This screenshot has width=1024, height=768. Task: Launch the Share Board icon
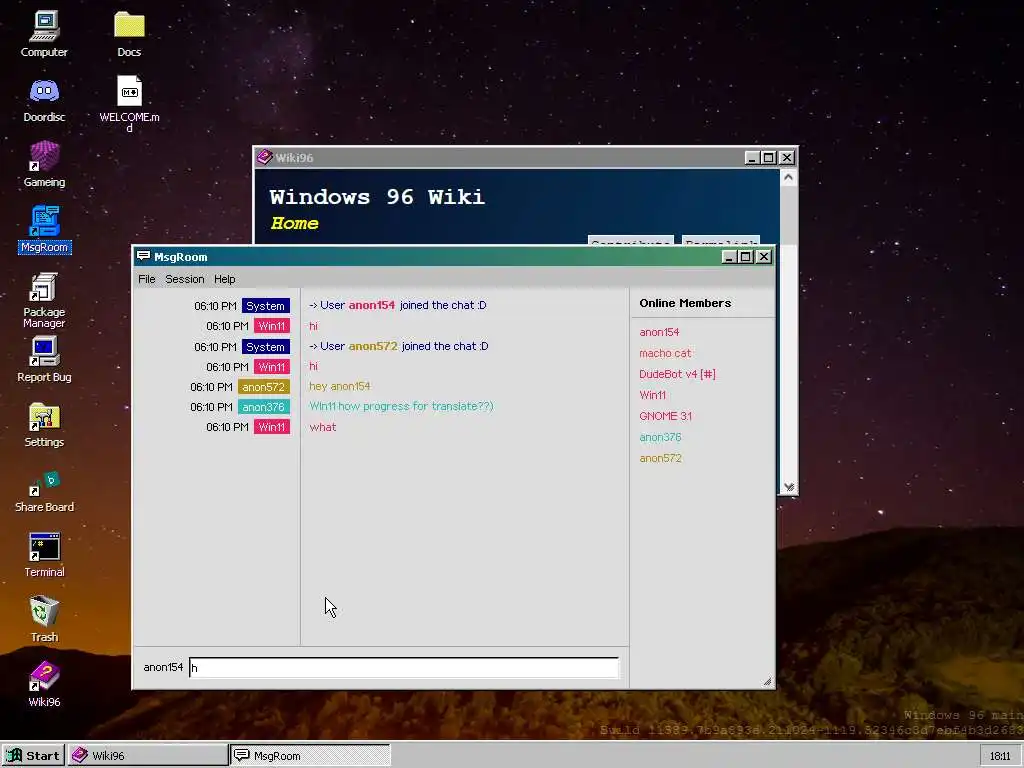(44, 491)
